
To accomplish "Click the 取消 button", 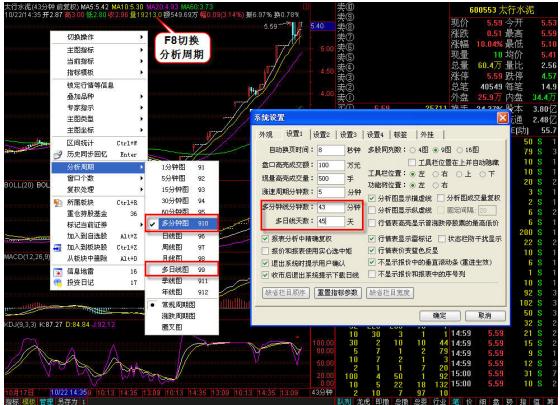I will point(485,316).
